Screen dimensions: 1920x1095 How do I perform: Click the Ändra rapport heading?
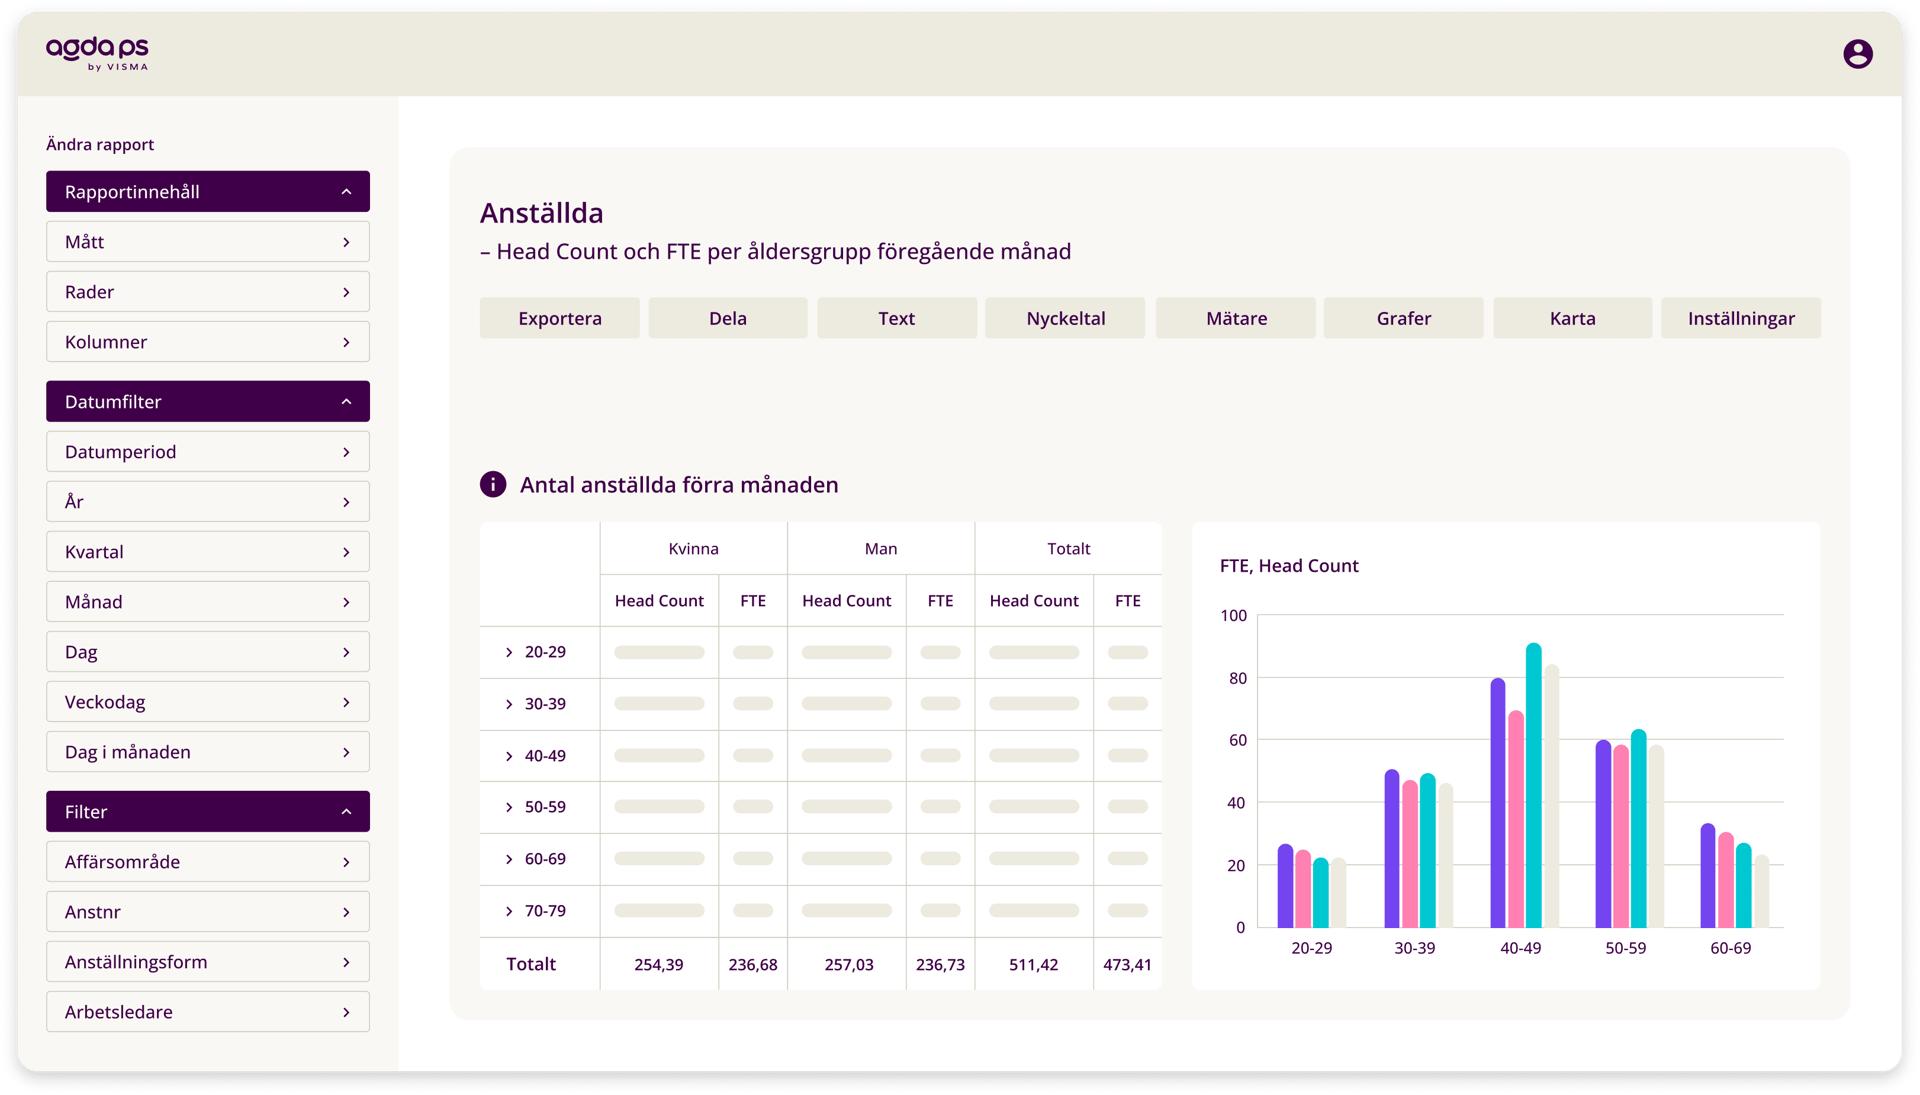(98, 144)
